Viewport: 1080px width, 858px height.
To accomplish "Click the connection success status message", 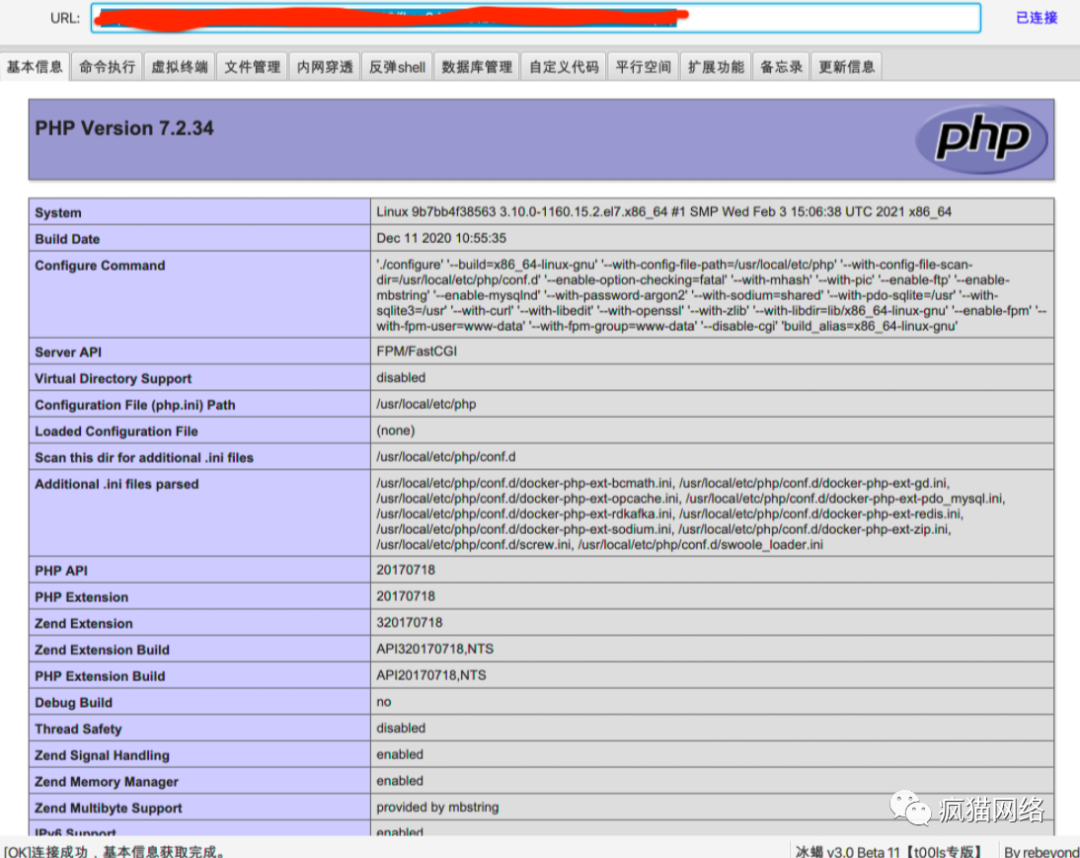I will coord(115,851).
